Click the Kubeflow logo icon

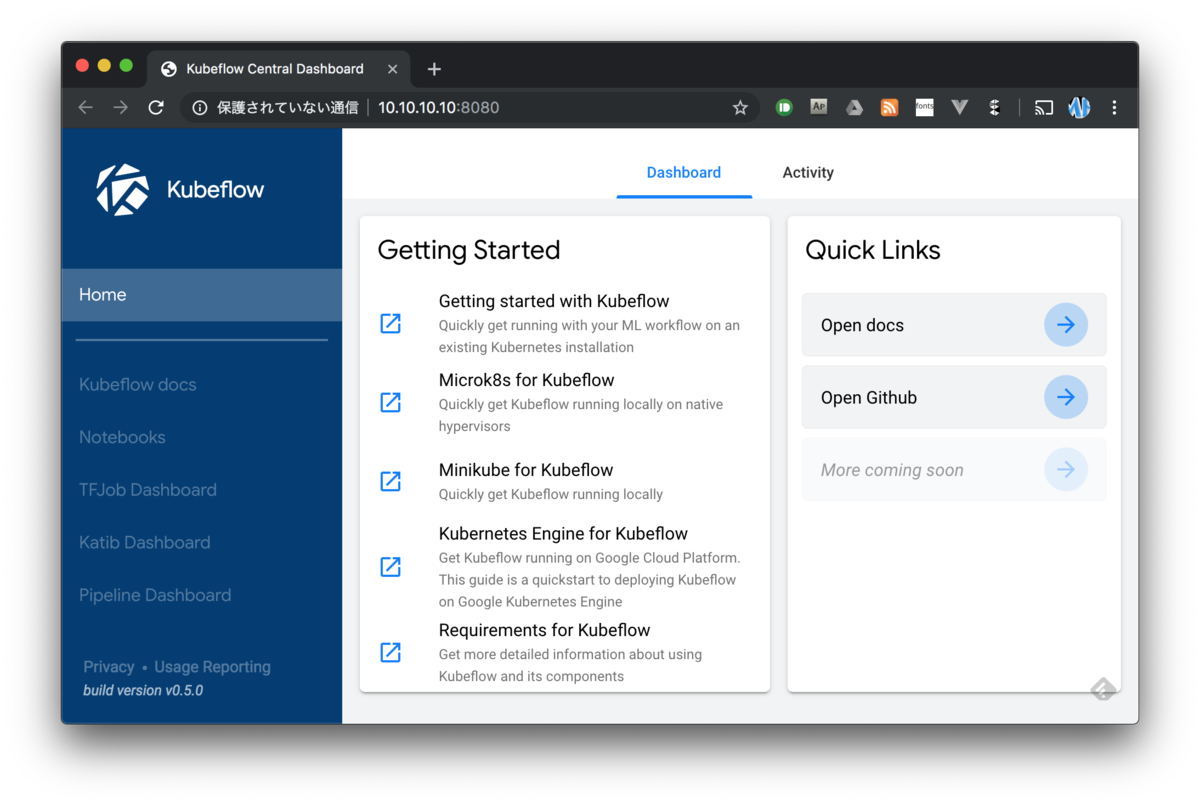pyautogui.click(x=122, y=189)
